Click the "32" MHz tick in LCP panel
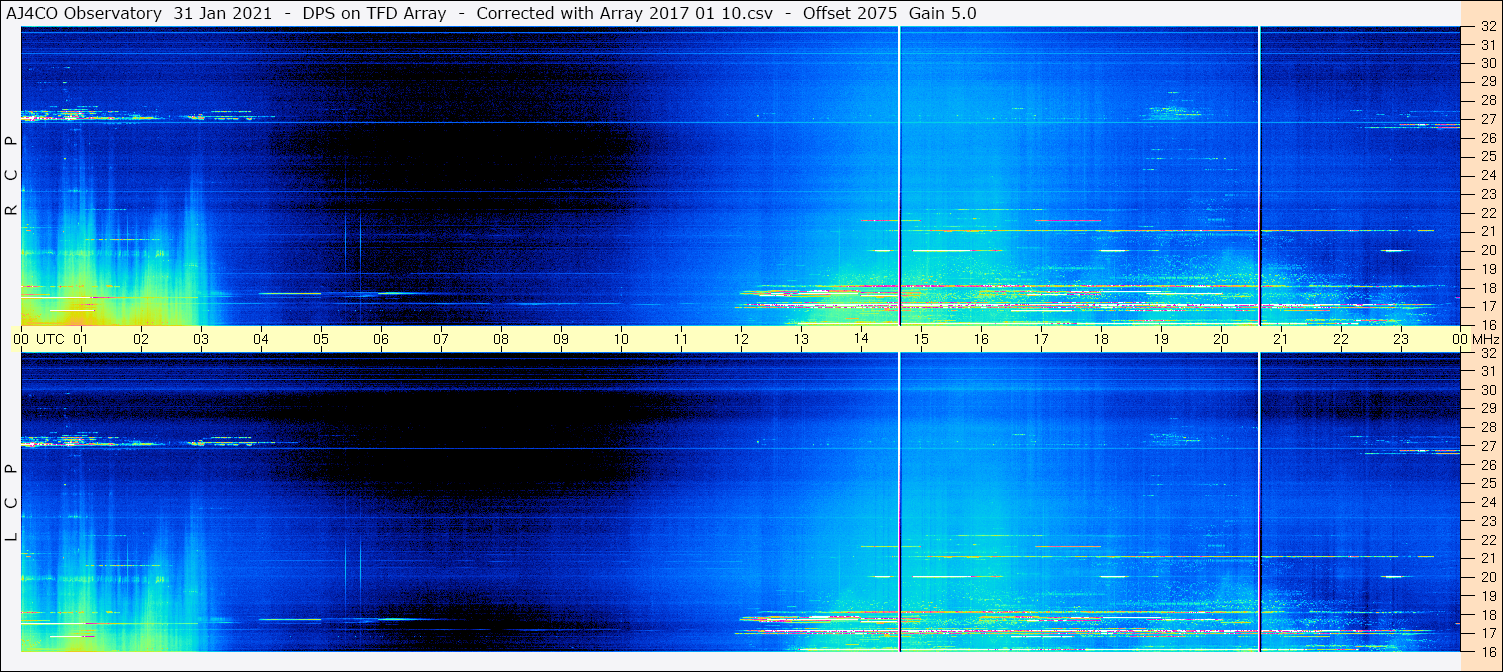 [1487, 353]
